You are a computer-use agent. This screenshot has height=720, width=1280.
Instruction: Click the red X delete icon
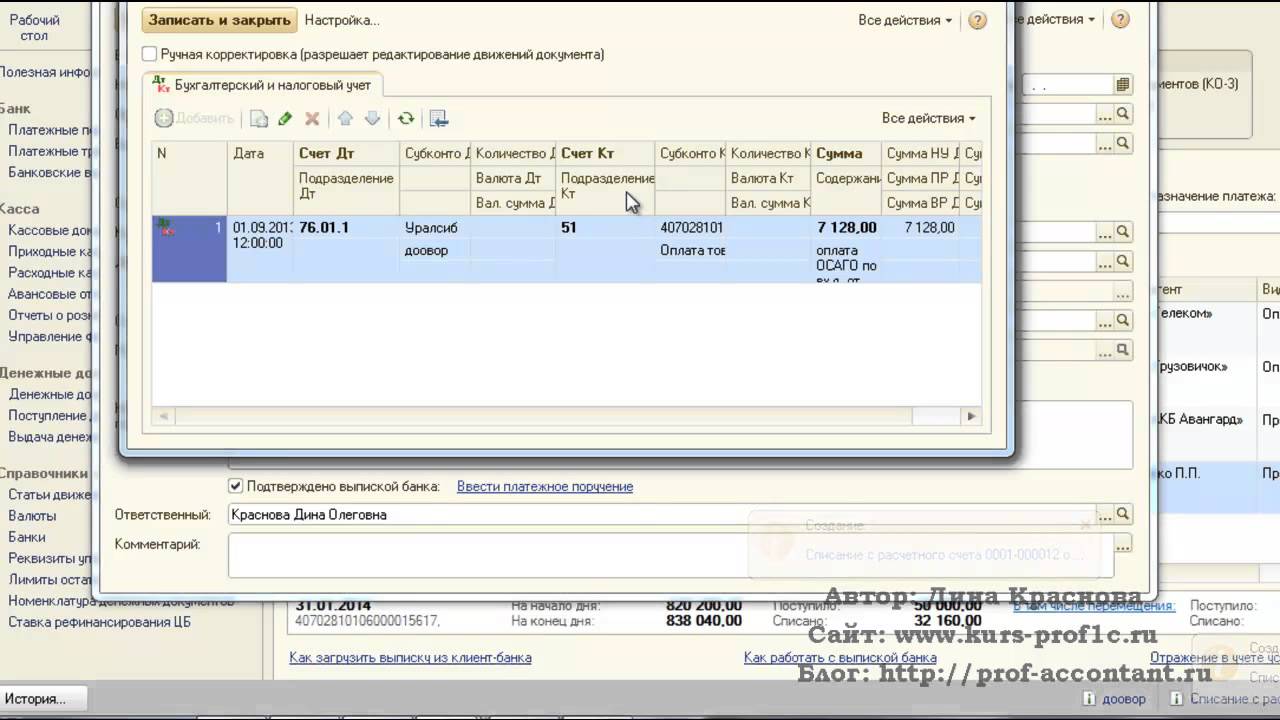coord(312,118)
